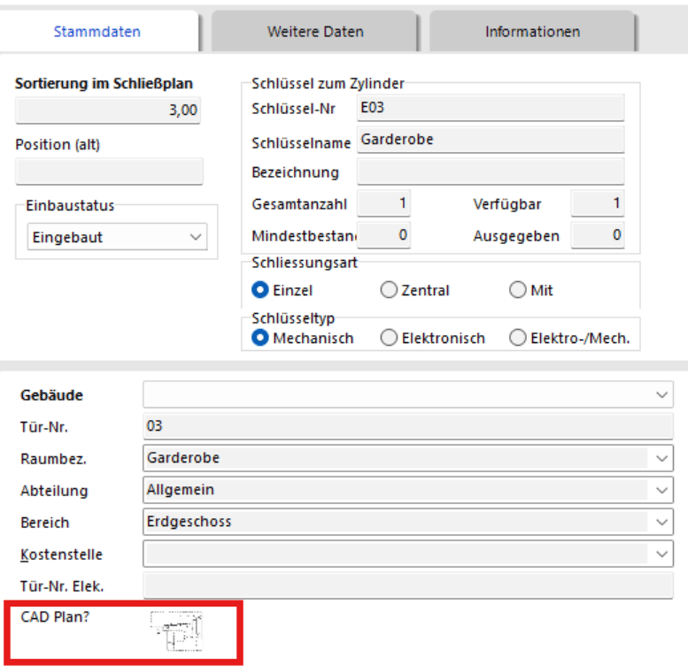Screen dimensions: 688x672
Task: Switch to the Stammdaten tab
Action: [97, 32]
